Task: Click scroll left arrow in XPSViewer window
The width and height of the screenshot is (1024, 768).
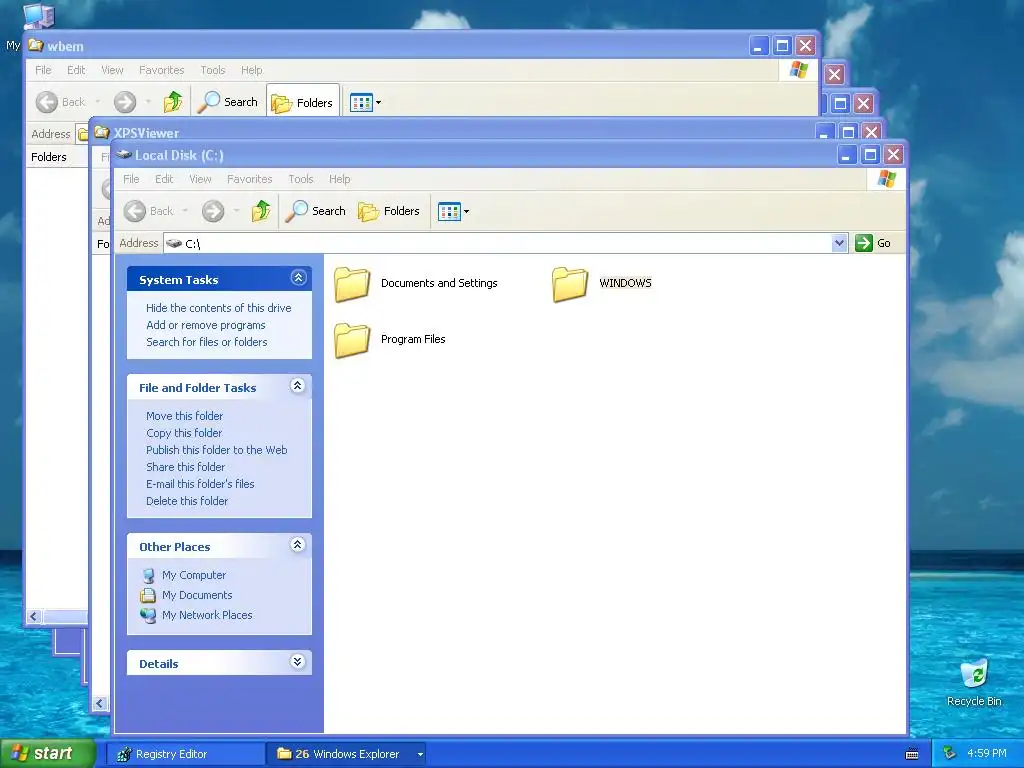Action: [100, 703]
